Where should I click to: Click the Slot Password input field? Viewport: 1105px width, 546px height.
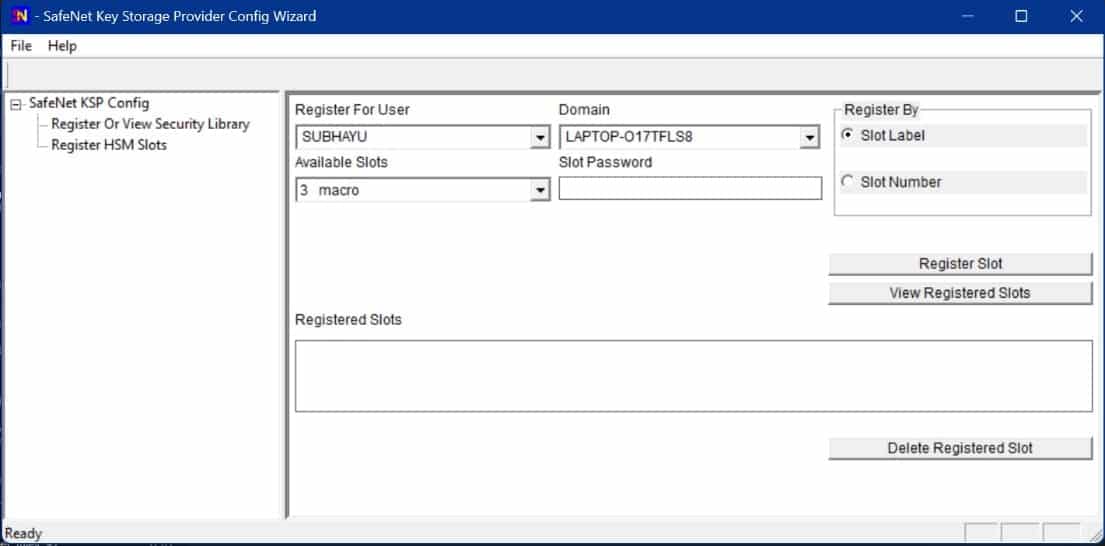click(x=689, y=188)
